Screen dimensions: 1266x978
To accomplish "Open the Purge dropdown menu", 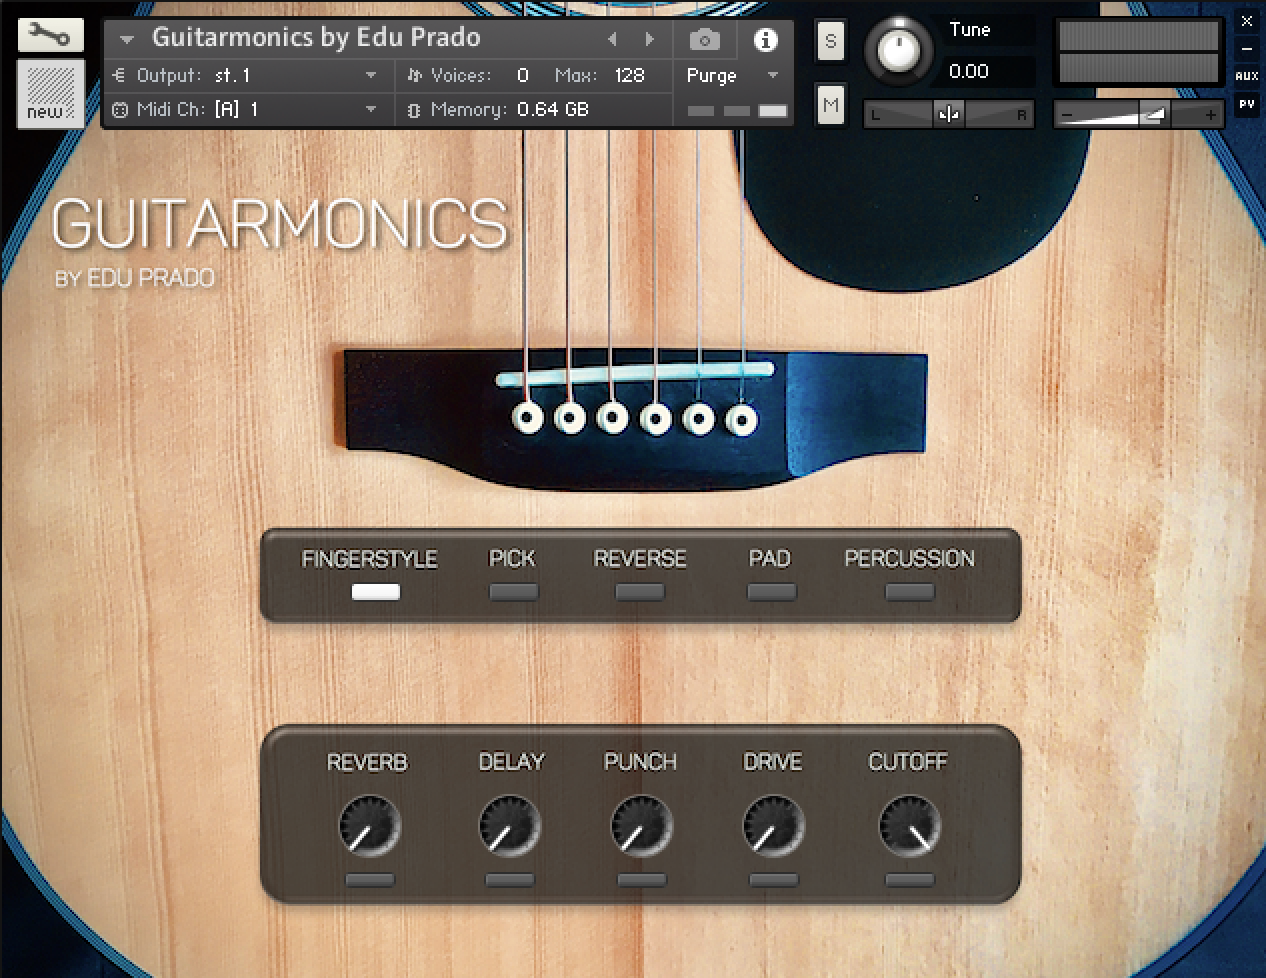I will (x=772, y=76).
